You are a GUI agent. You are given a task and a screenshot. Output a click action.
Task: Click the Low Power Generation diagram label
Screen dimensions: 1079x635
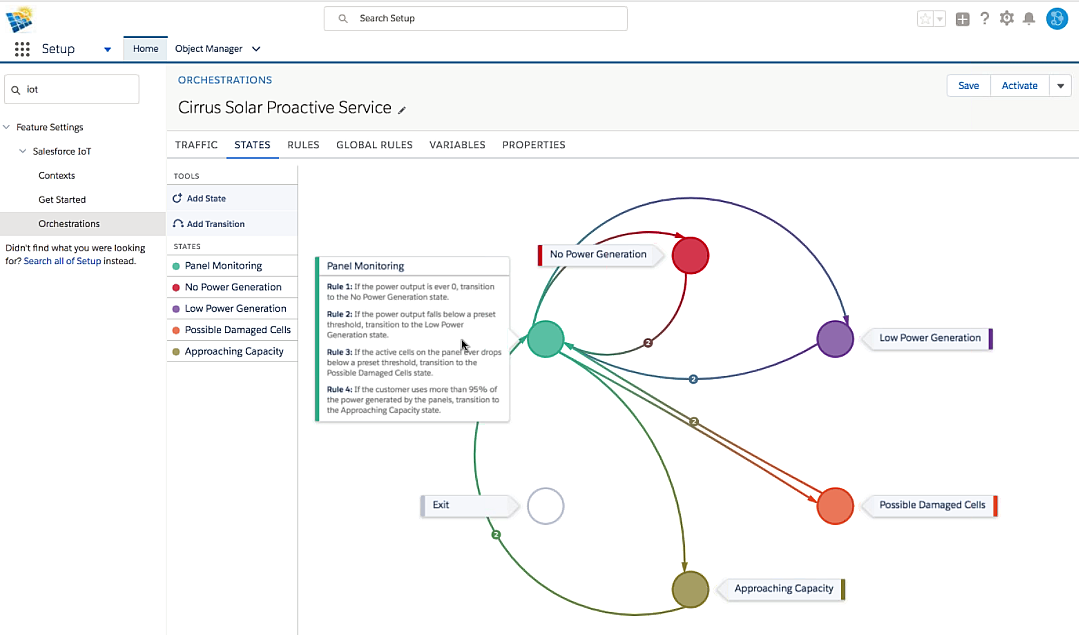930,338
